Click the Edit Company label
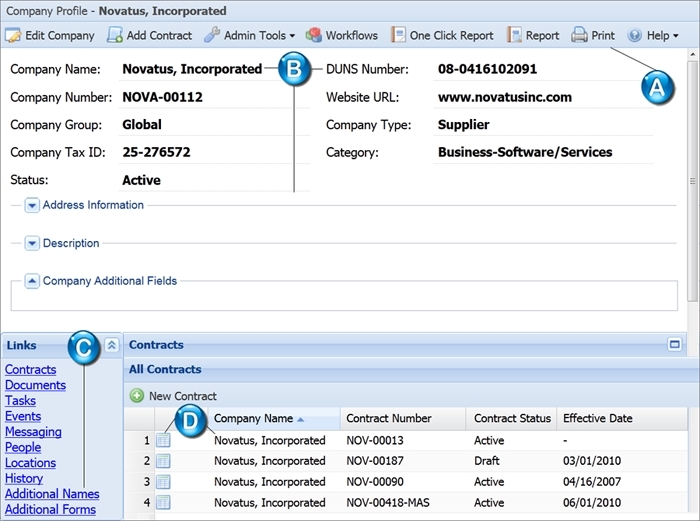Image resolution: width=700 pixels, height=521 pixels. (60, 35)
